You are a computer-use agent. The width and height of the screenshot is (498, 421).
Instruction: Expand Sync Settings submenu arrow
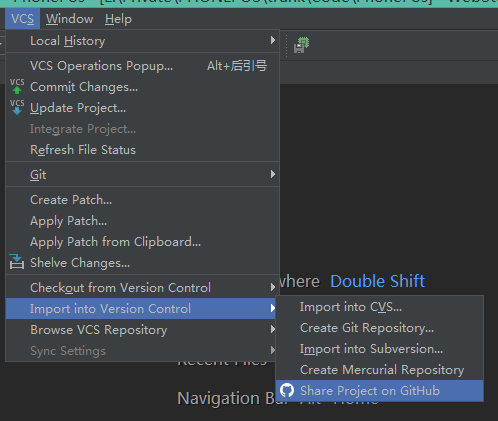click(x=273, y=350)
